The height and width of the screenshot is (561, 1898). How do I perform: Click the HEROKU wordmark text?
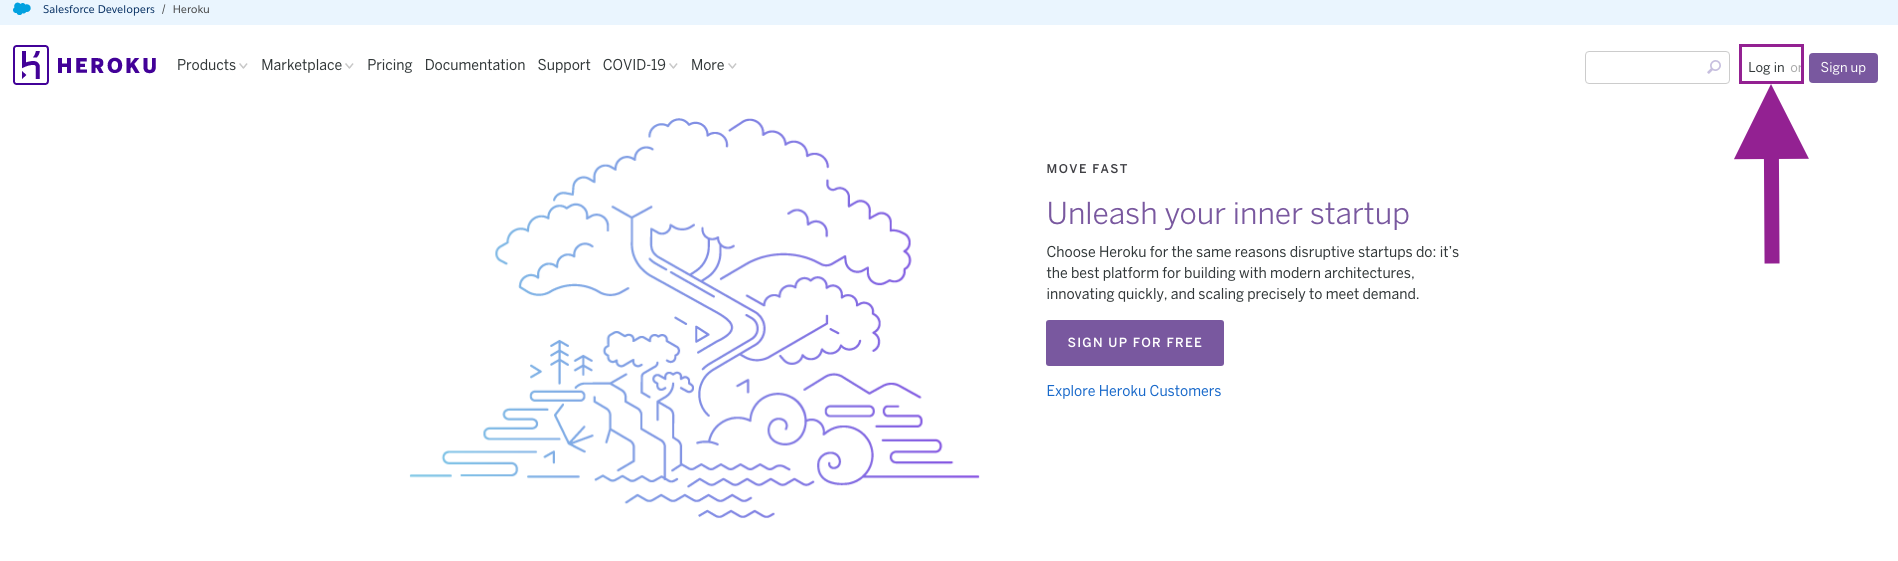click(107, 66)
